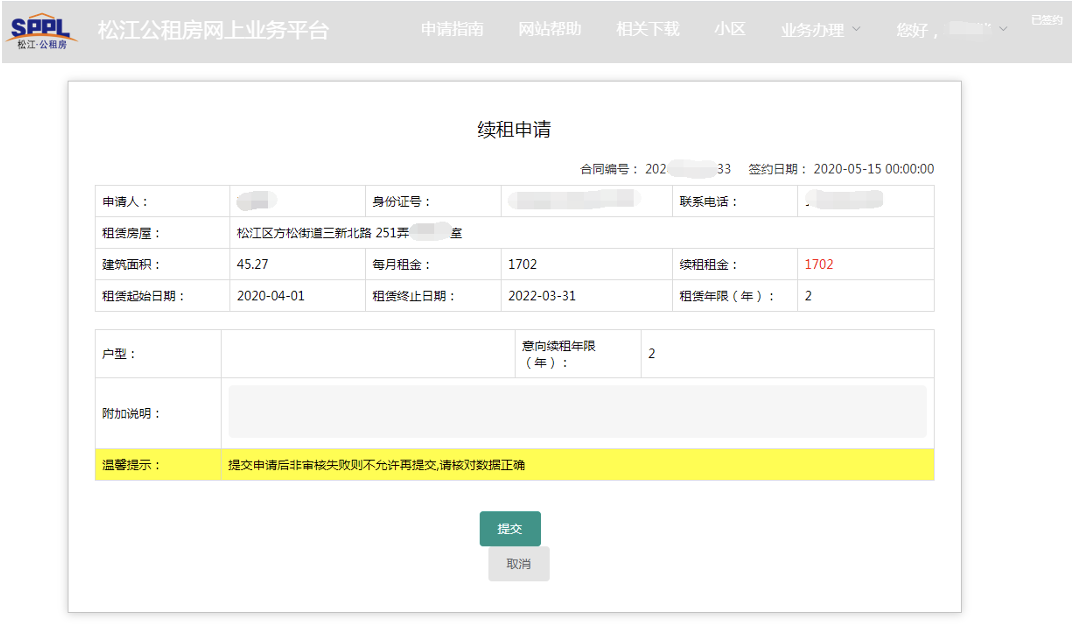The height and width of the screenshot is (624, 1072).
Task: Click the 签约日期 value 2020-05-15
Action: click(x=873, y=169)
